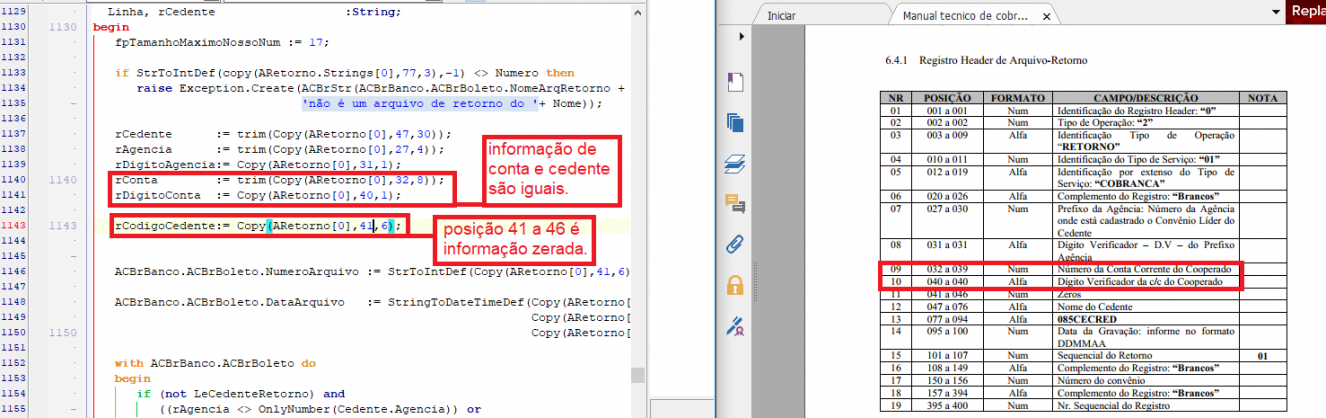Screen dimensions: 1326x418
Task: Click the fpTamanhoMaximoNossoNum := 17 line
Action: (221, 43)
